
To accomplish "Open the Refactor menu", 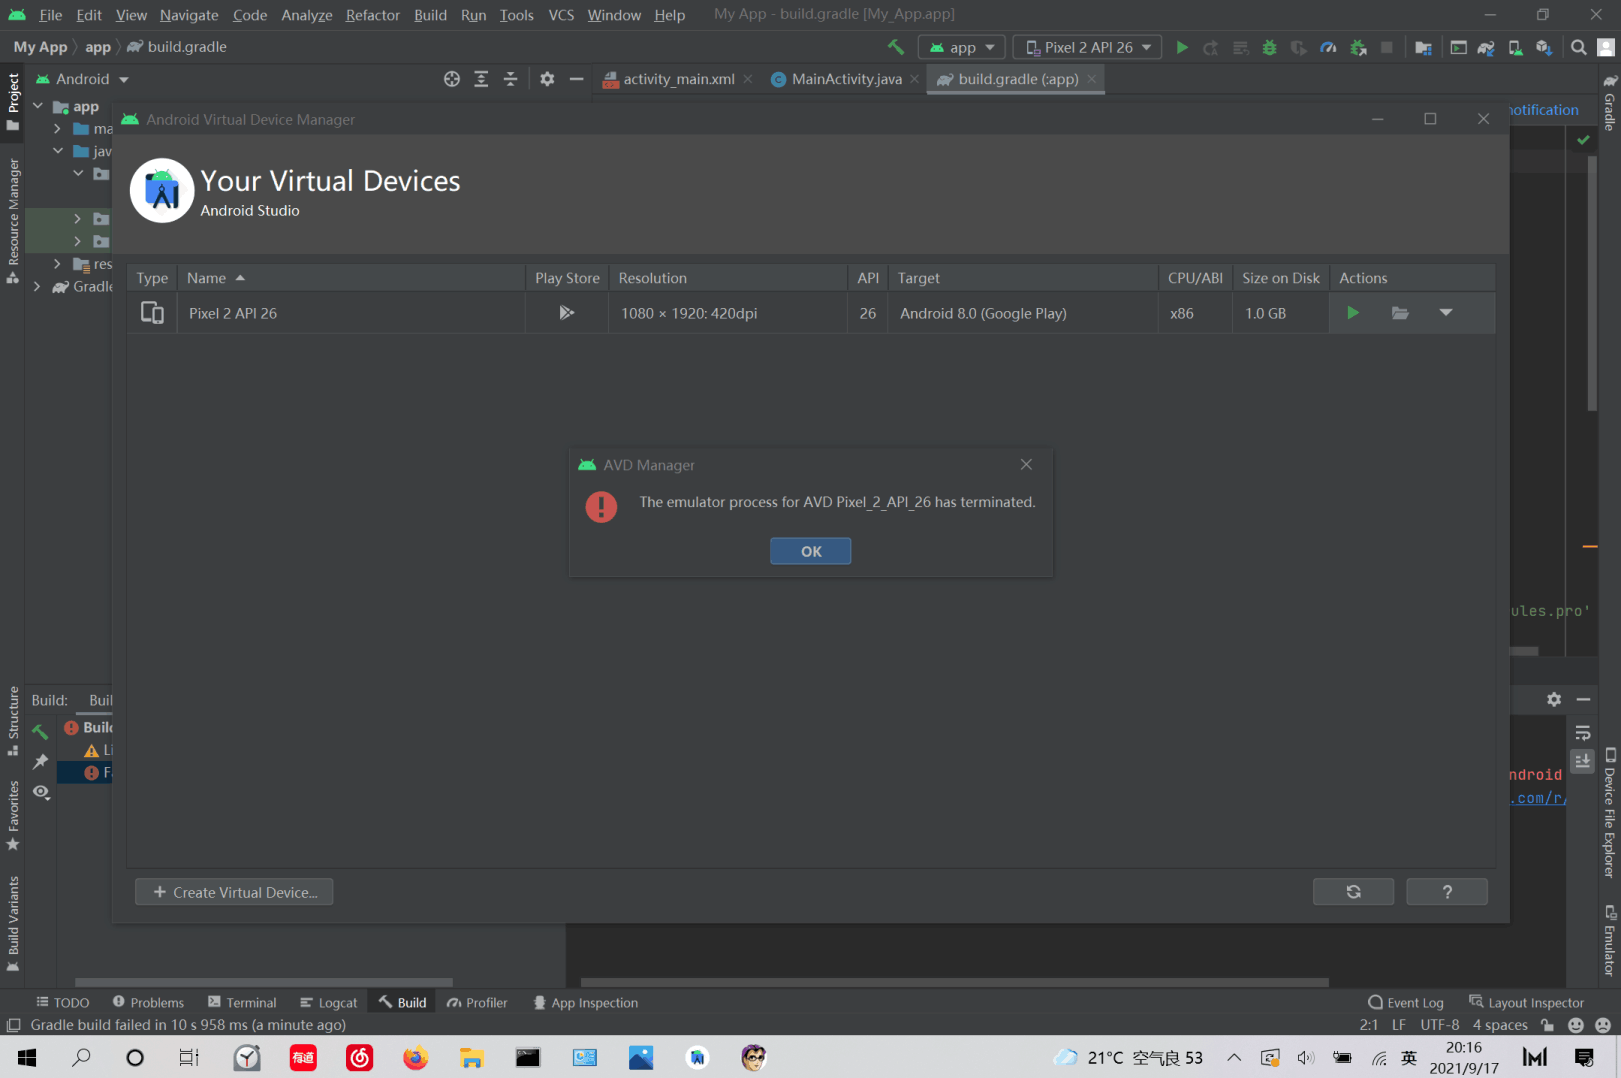I will (372, 15).
